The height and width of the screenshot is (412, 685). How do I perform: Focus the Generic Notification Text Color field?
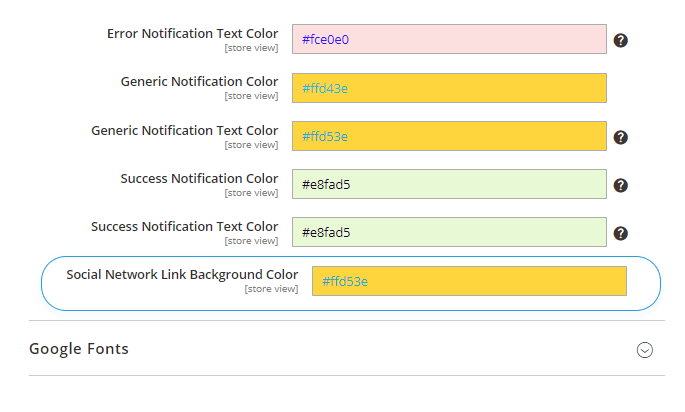(449, 136)
